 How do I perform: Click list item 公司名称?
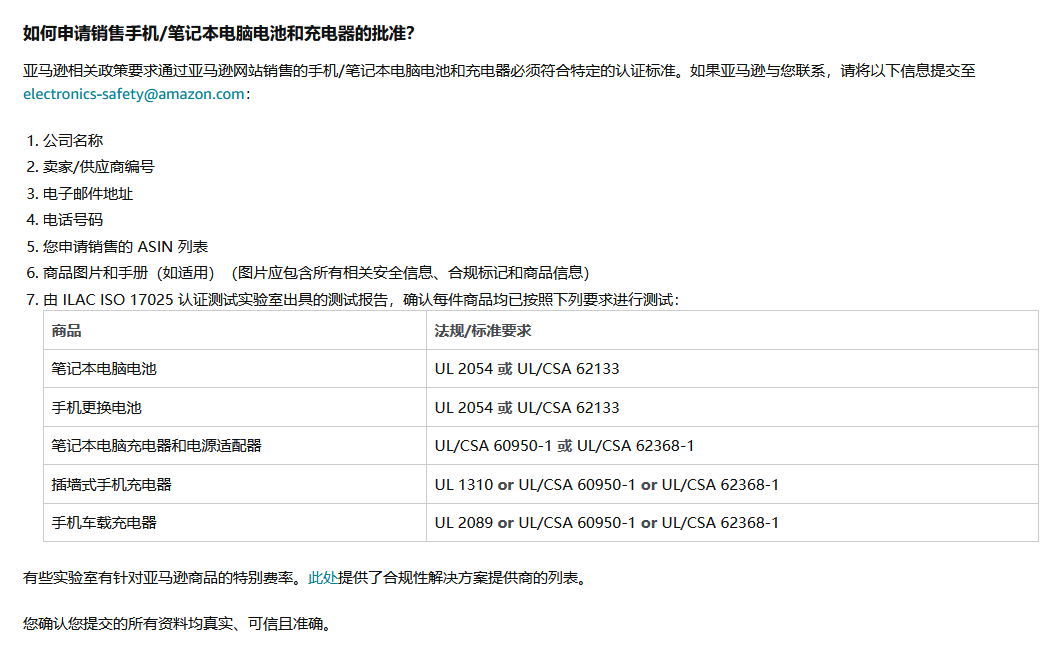point(73,140)
